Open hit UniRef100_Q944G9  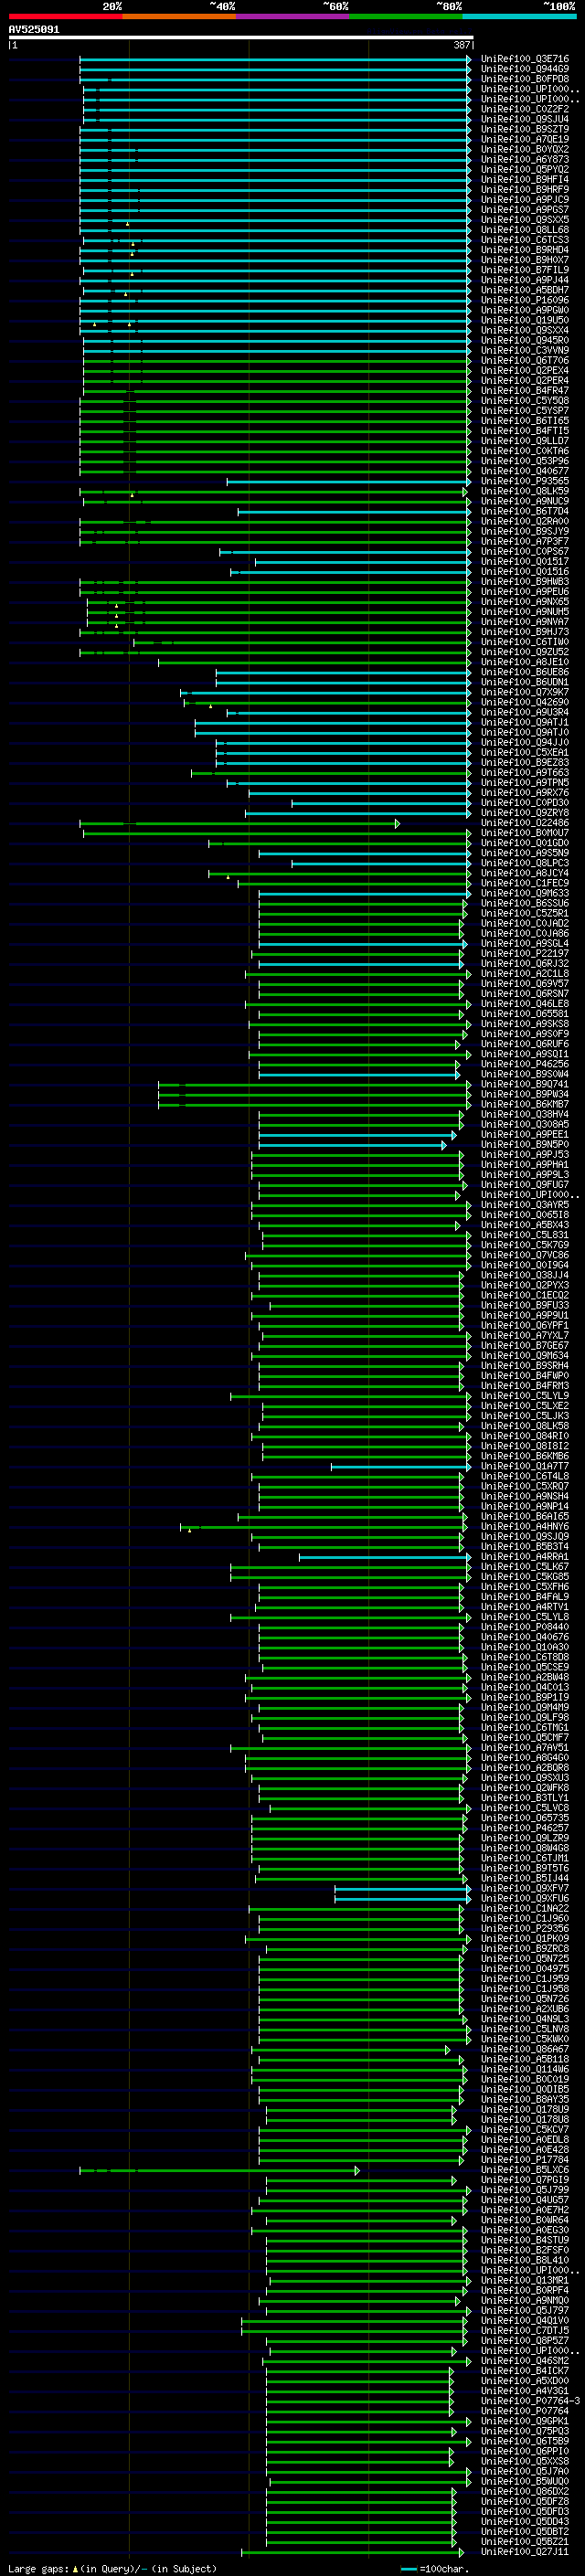pyautogui.click(x=525, y=69)
